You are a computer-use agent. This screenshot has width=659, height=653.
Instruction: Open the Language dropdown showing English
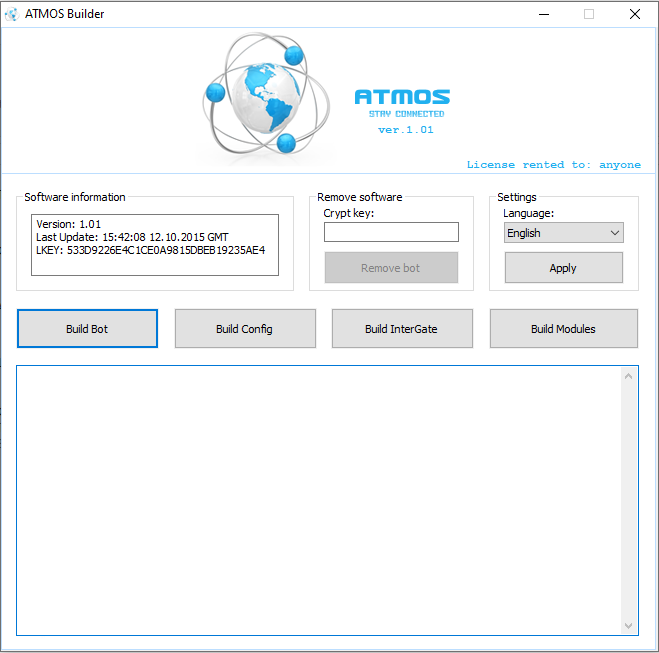click(564, 233)
